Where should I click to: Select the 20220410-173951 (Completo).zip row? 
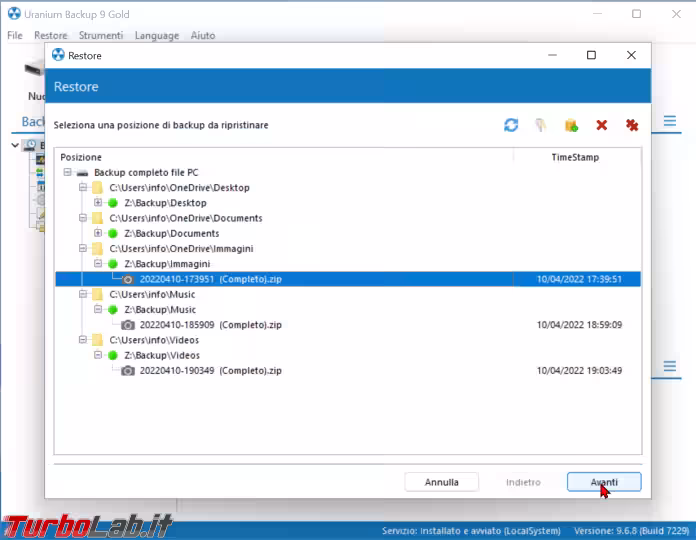[348, 279]
